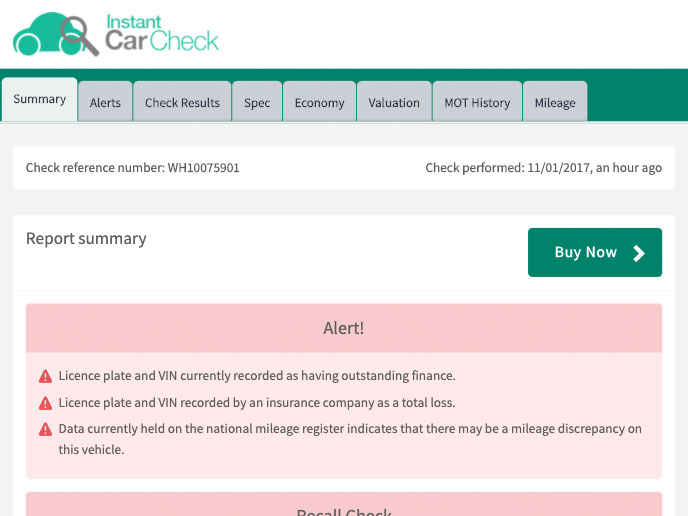Go to the Valuation tab
The width and height of the screenshot is (688, 516).
pyautogui.click(x=394, y=102)
